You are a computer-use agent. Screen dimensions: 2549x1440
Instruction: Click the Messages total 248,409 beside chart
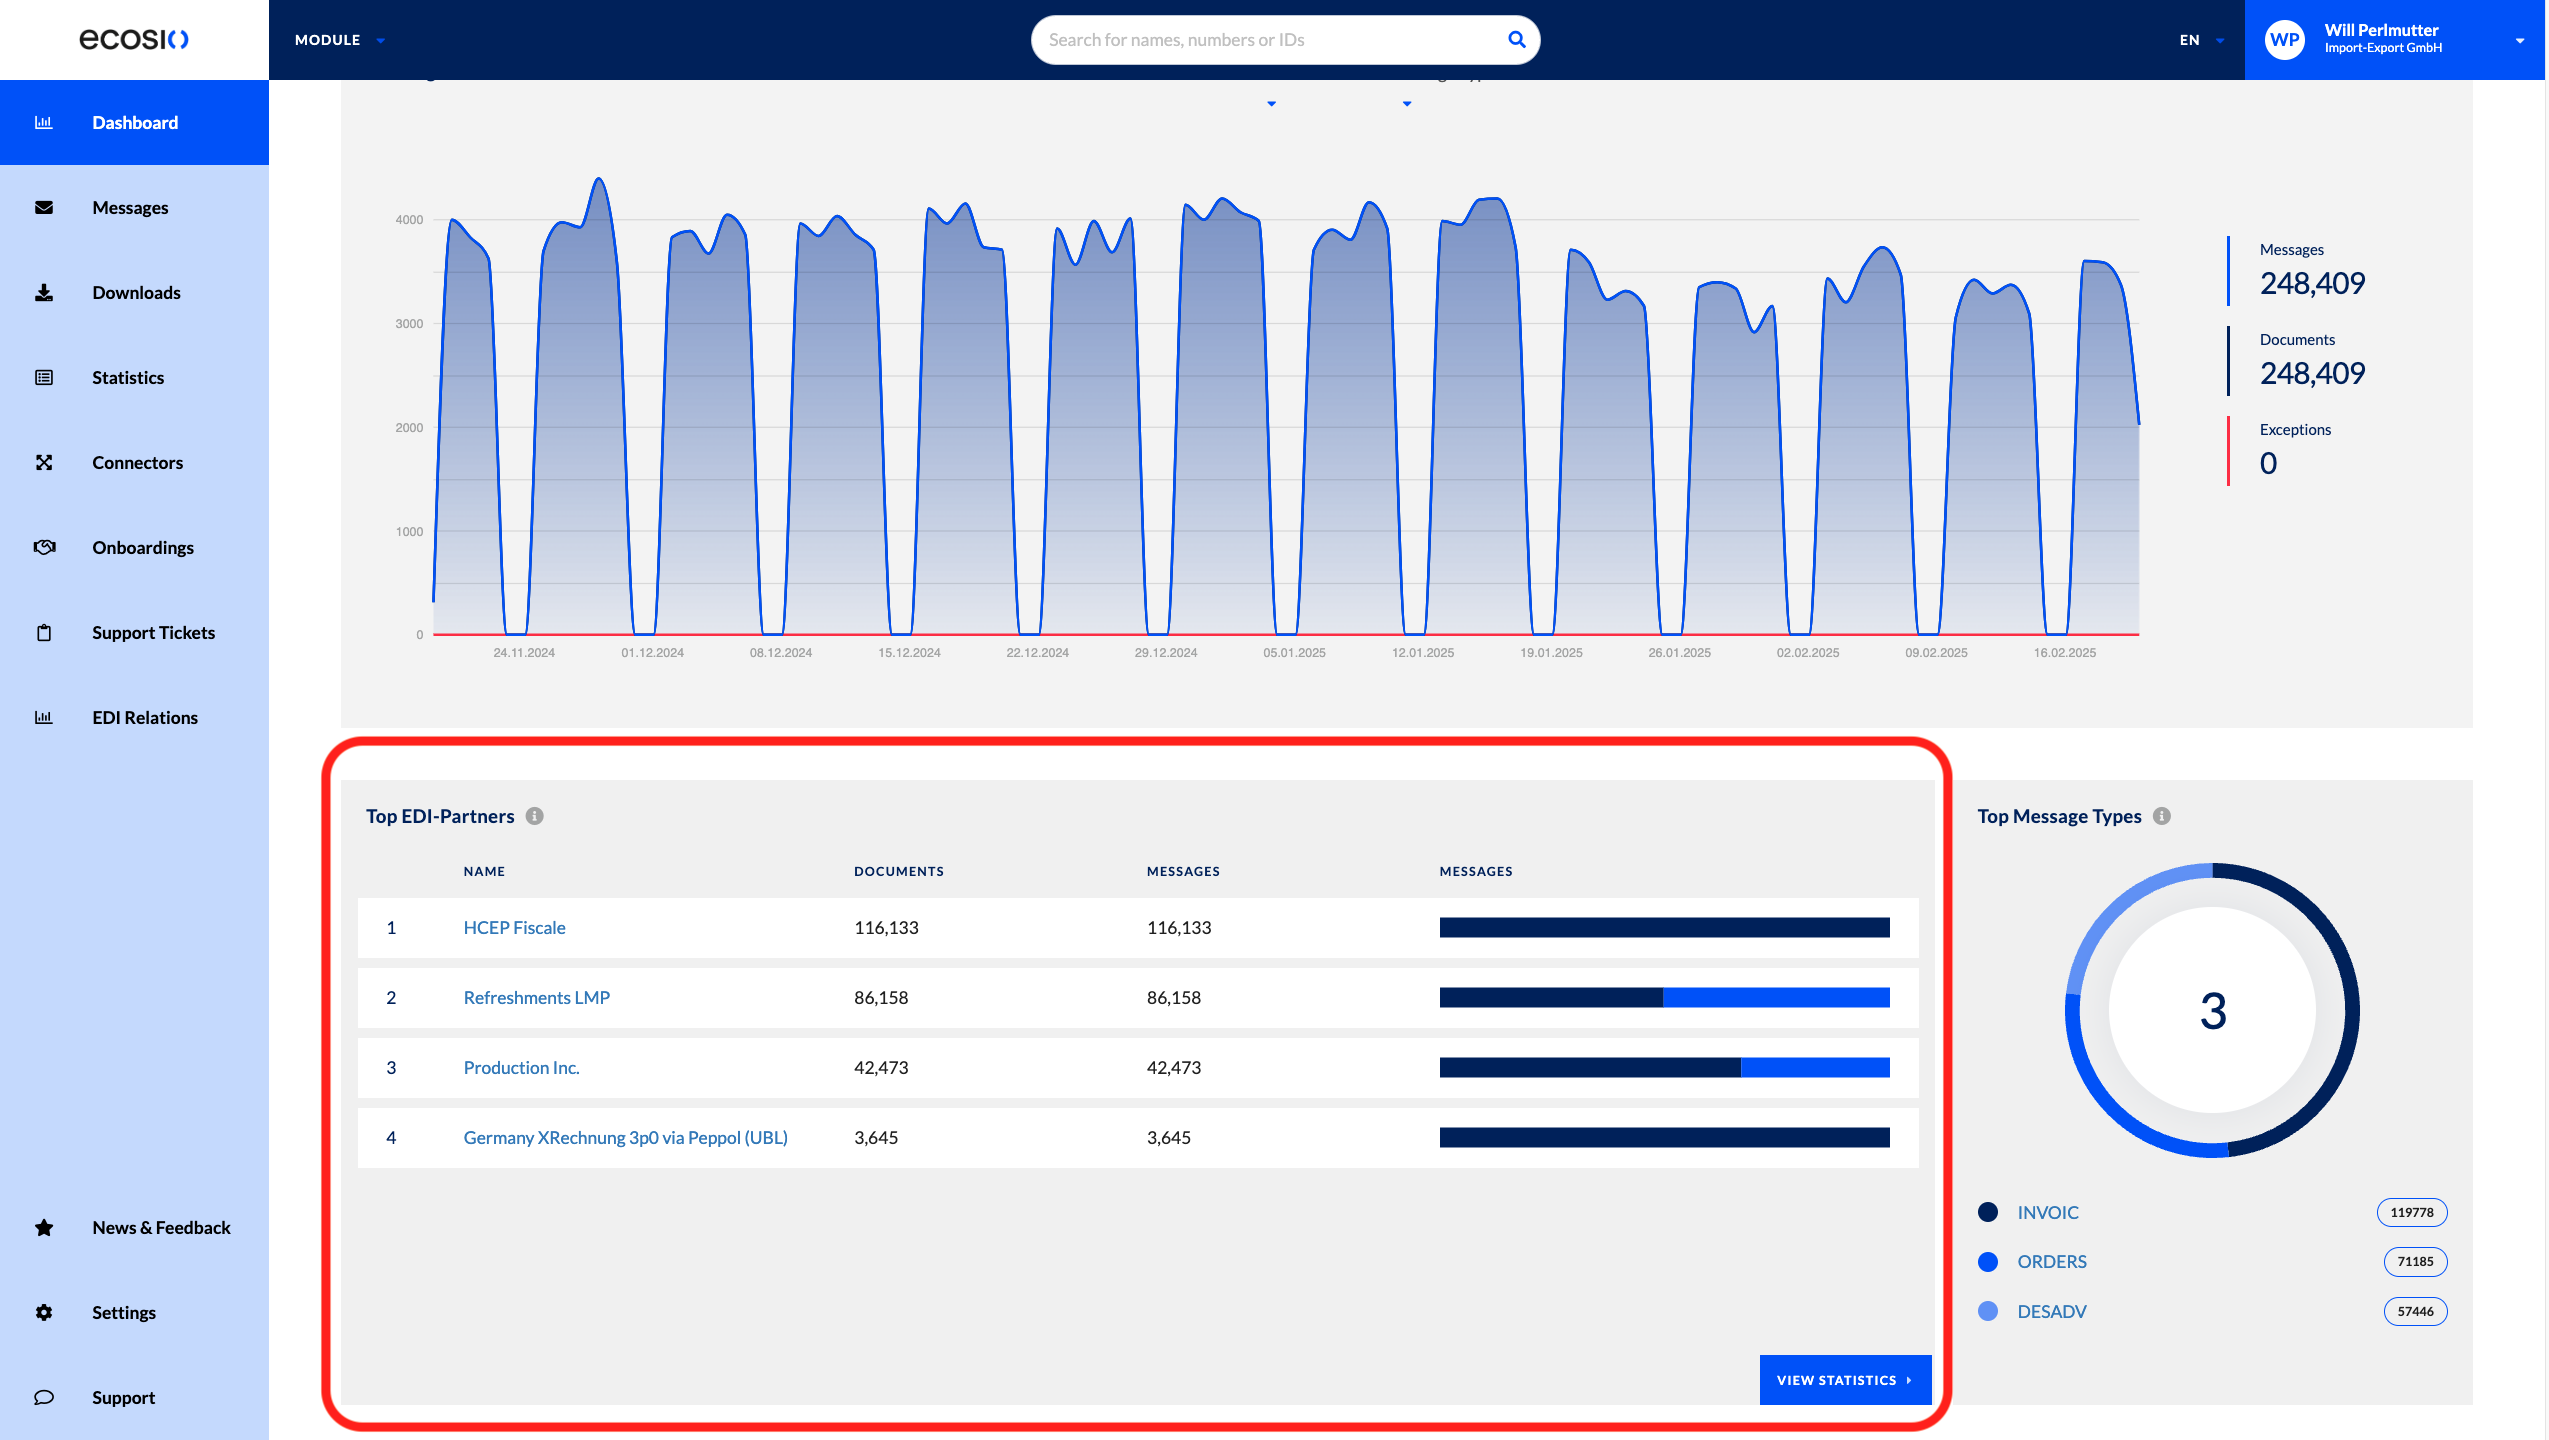[2312, 284]
